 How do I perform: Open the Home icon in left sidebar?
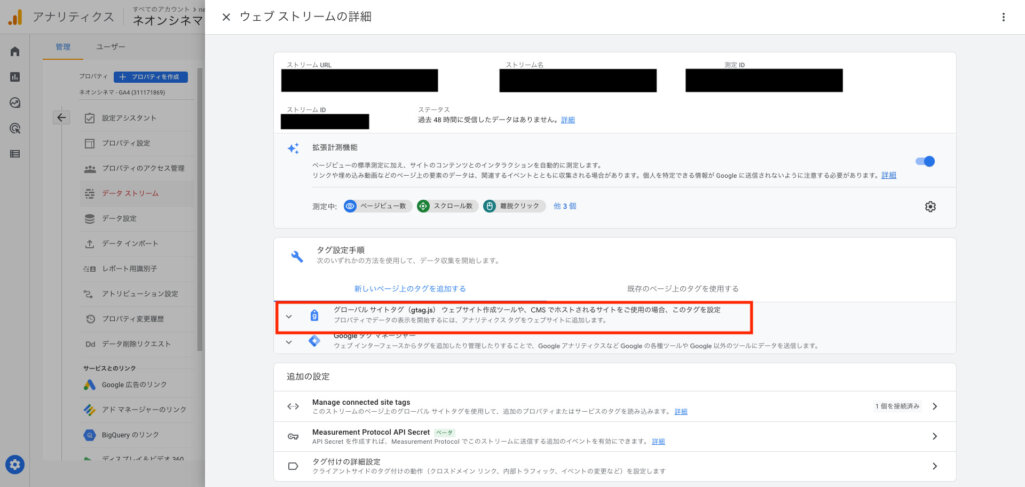click(14, 52)
